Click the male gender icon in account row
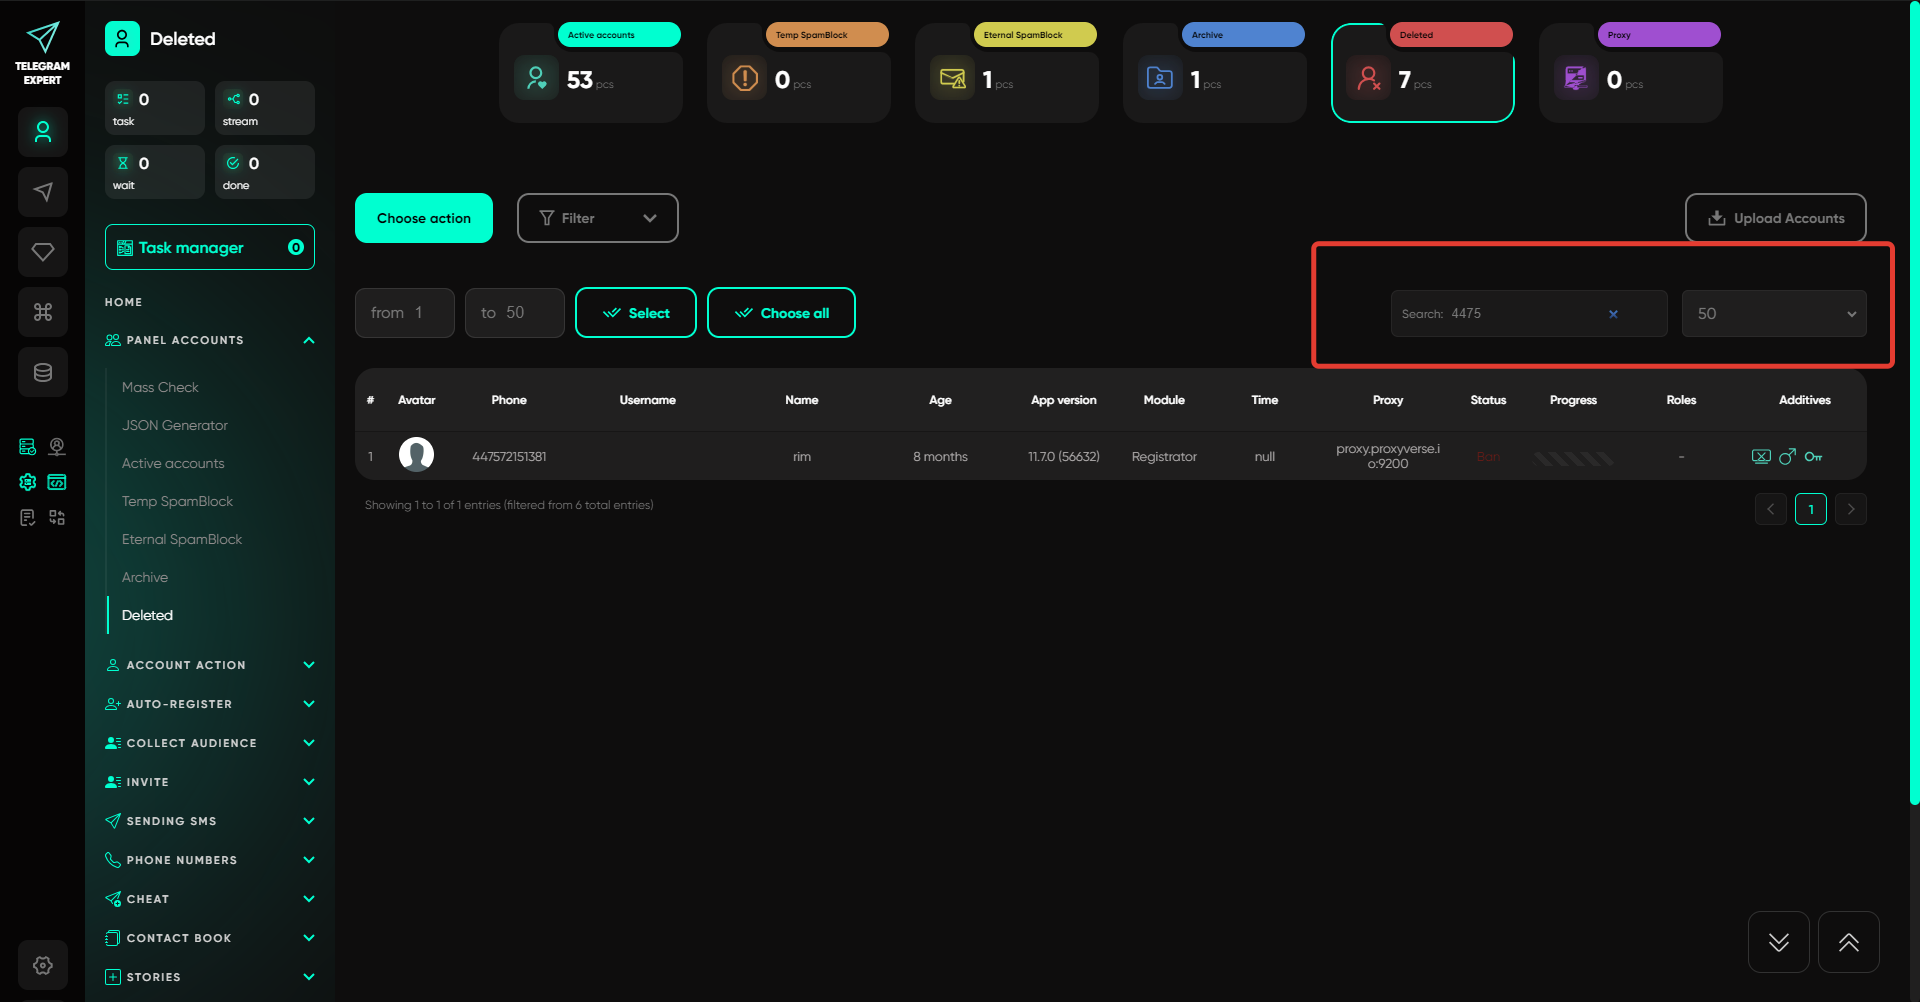Viewport: 1920px width, 1002px height. 1787,457
